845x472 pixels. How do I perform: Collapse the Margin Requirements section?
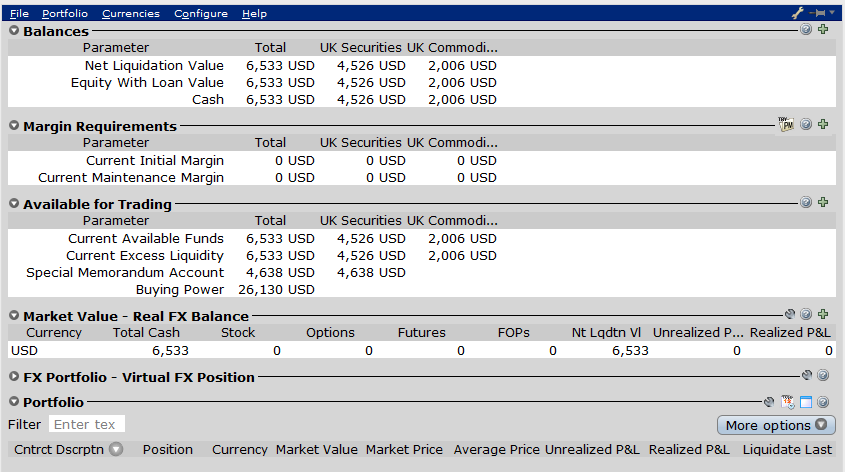tap(14, 126)
